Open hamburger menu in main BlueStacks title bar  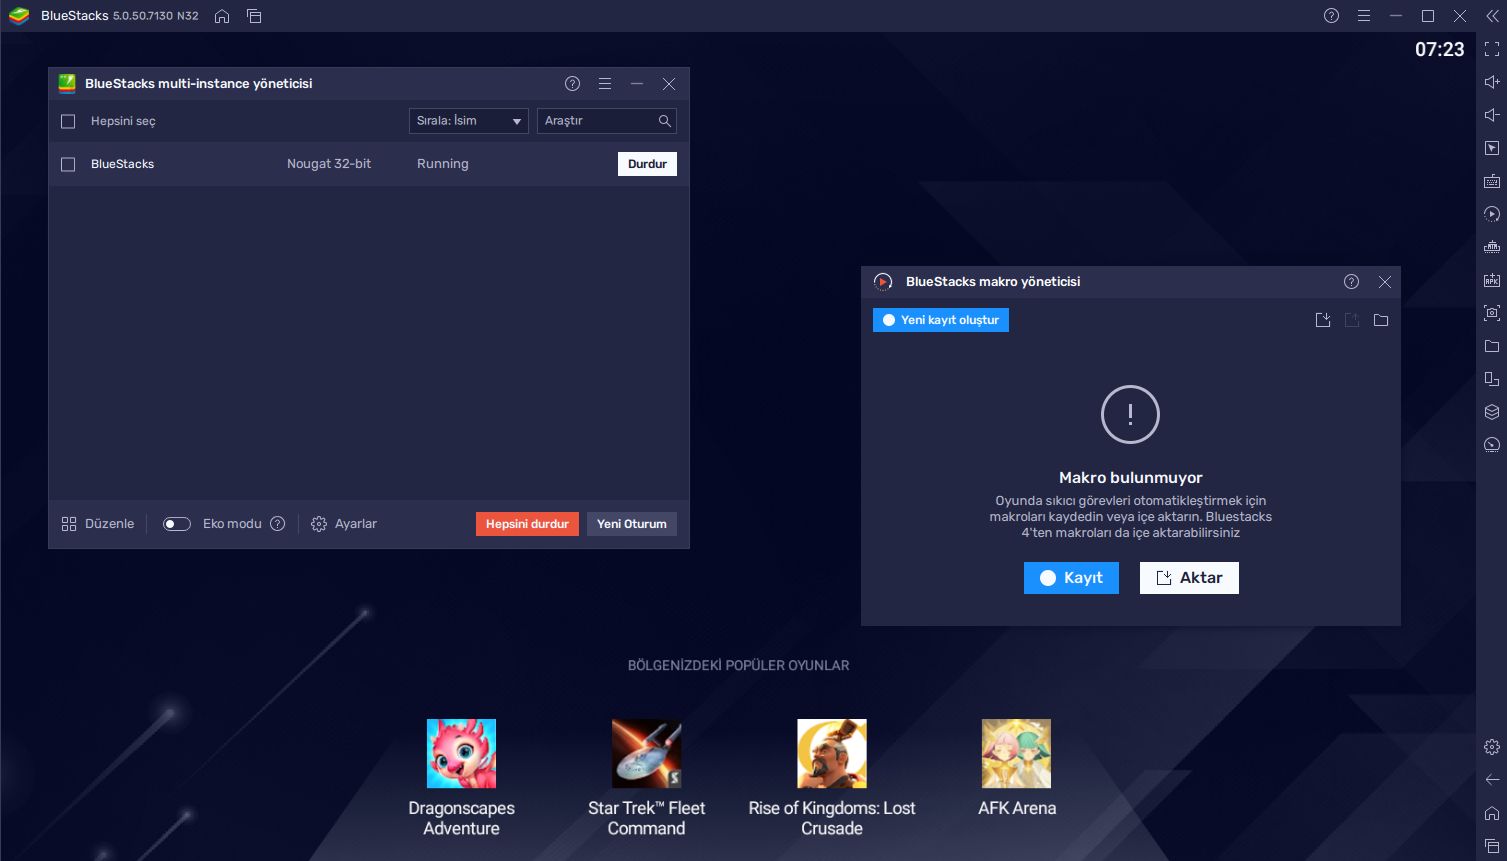pyautogui.click(x=1364, y=16)
